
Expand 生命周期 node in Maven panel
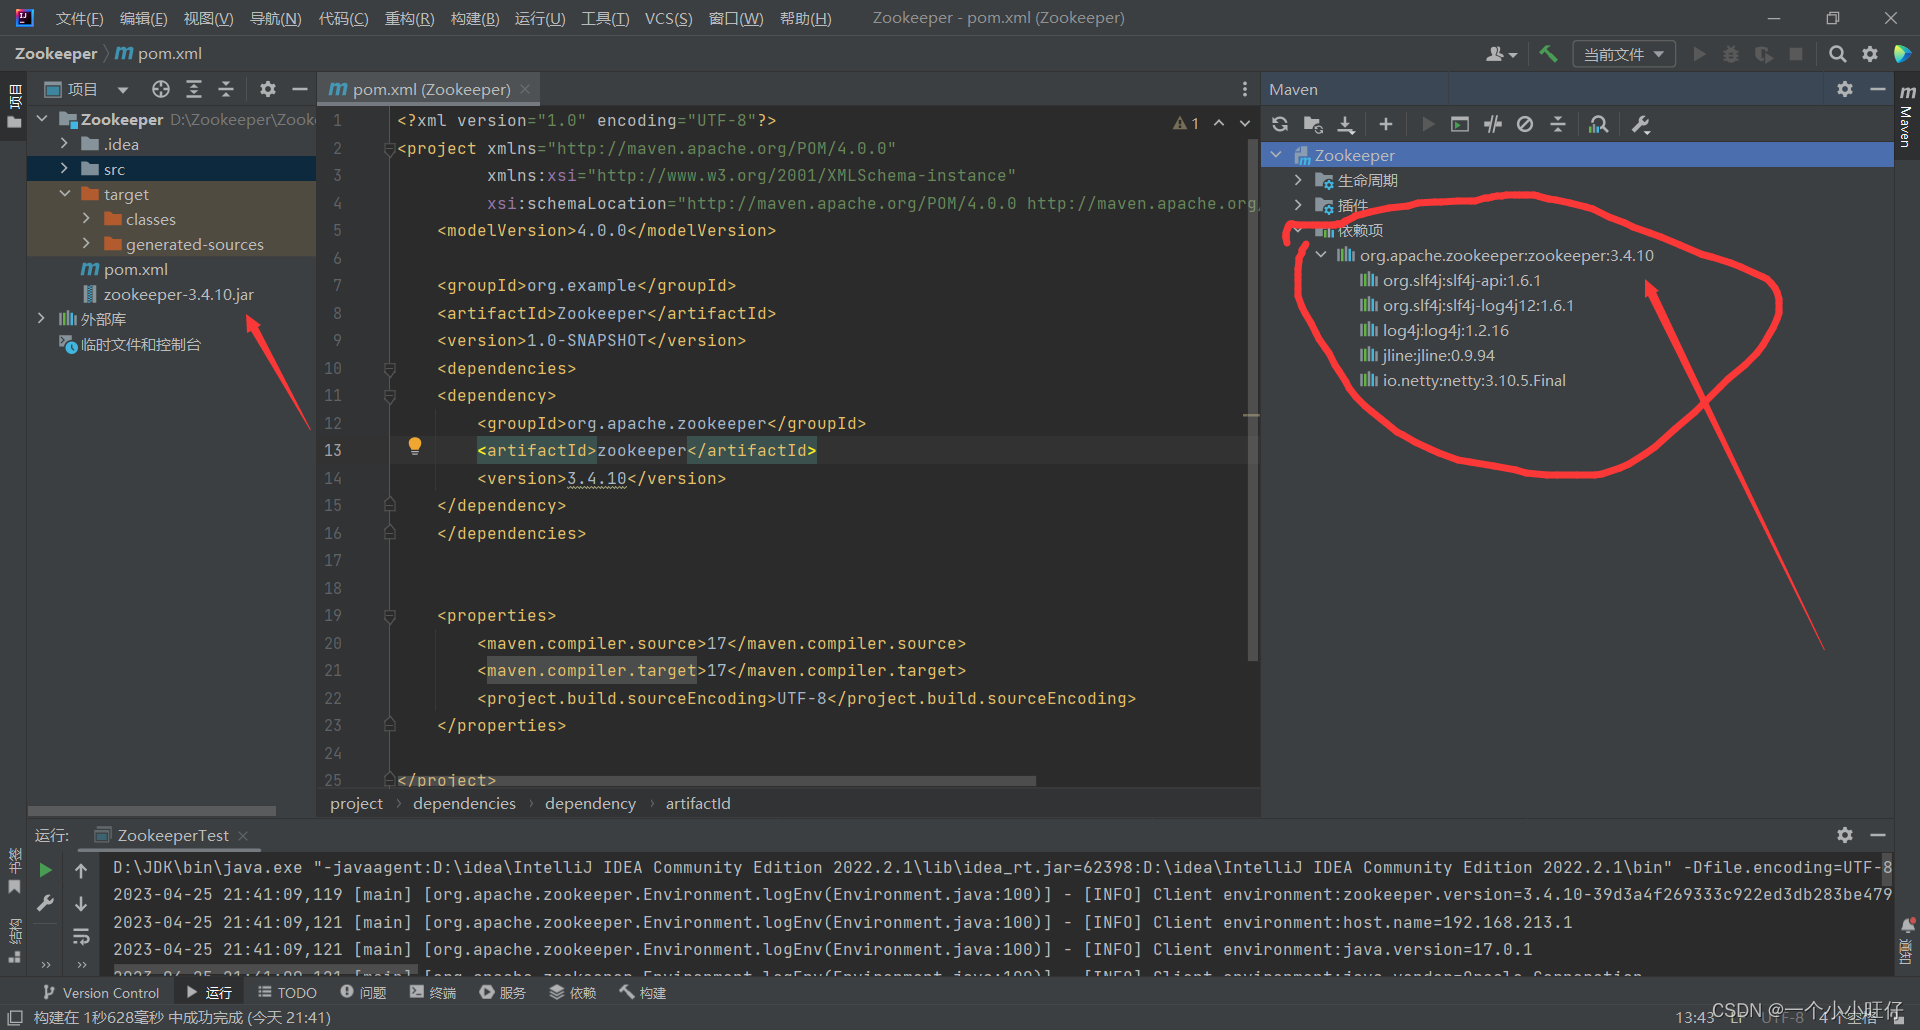coord(1298,180)
